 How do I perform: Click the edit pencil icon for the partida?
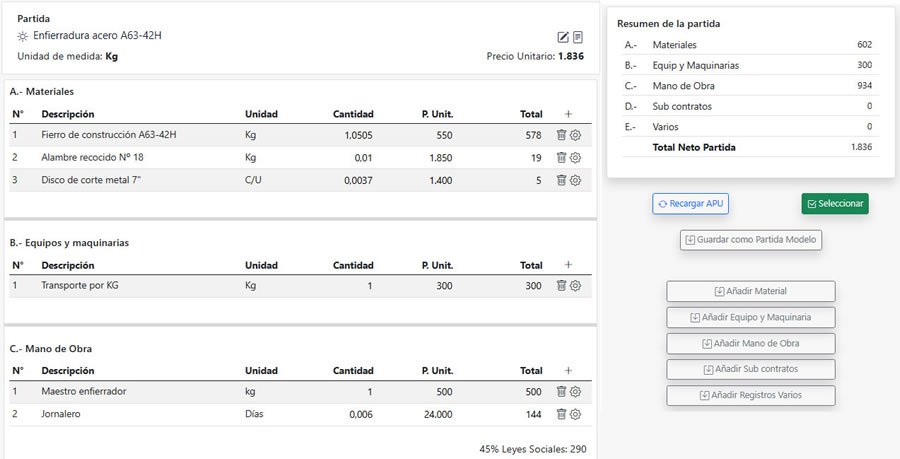[563, 37]
